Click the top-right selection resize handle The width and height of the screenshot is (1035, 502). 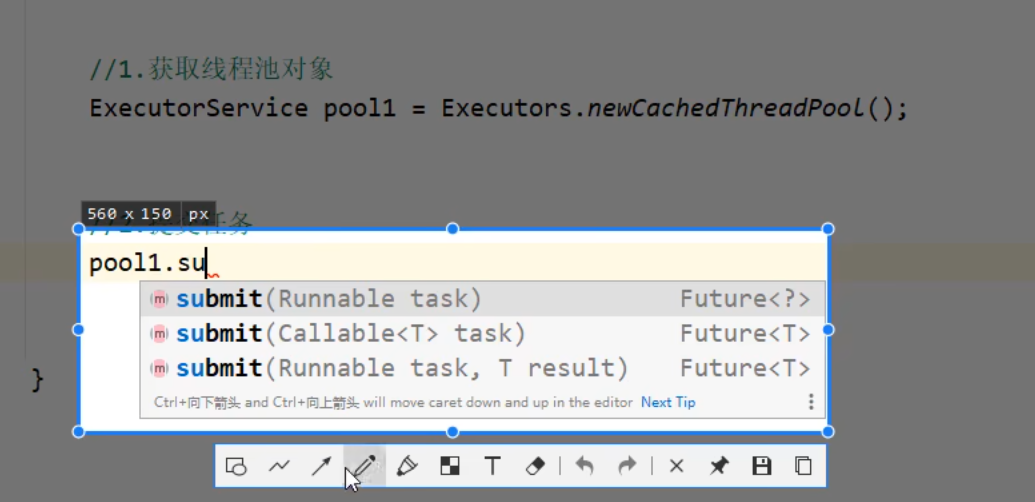[828, 229]
